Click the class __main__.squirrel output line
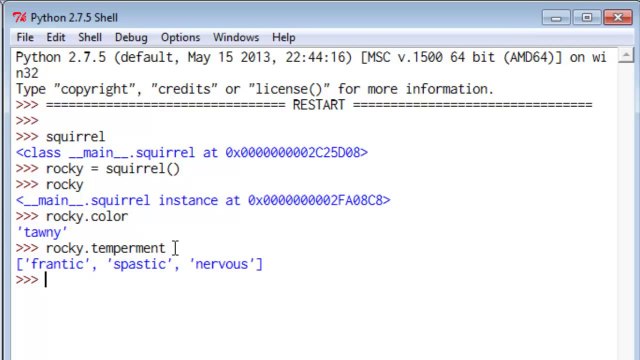Image resolution: width=640 pixels, height=360 pixels. [192, 153]
